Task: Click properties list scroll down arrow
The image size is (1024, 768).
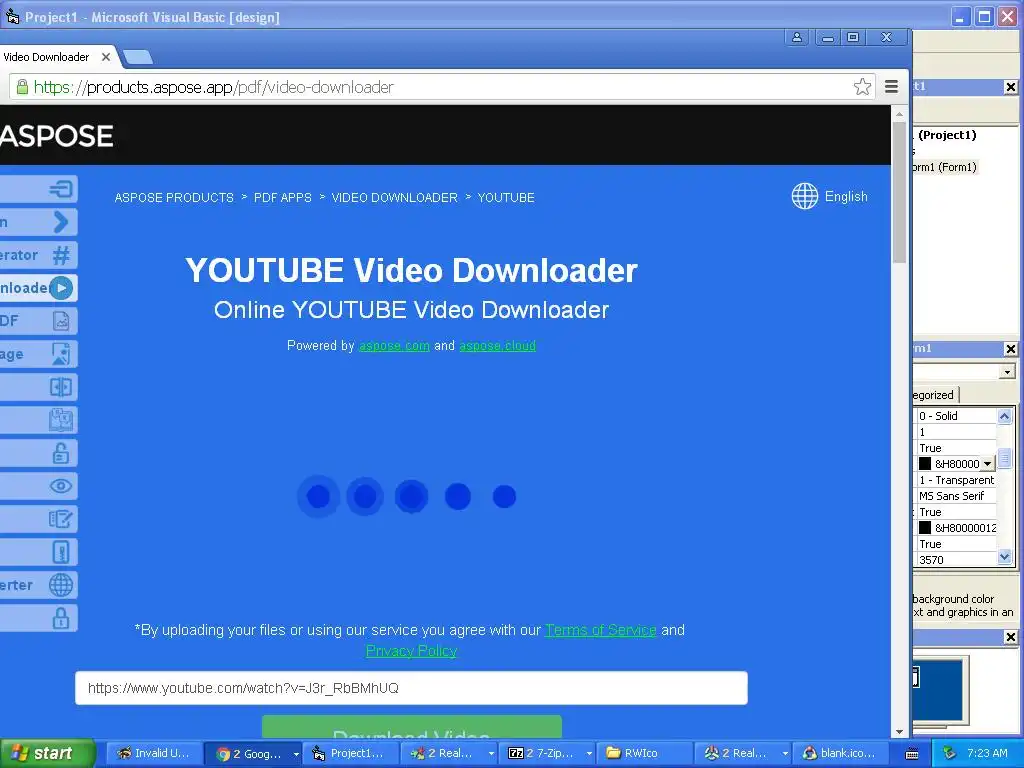Action: tap(1004, 557)
